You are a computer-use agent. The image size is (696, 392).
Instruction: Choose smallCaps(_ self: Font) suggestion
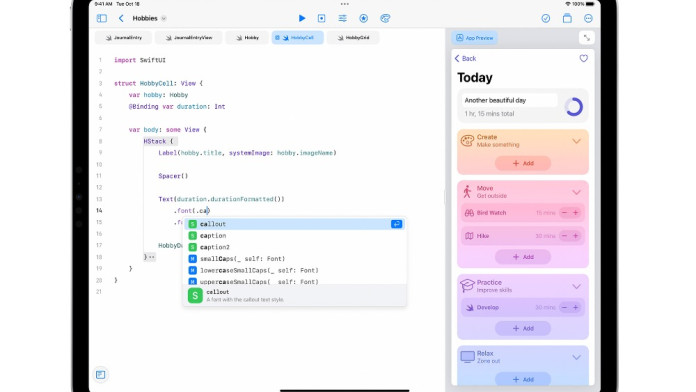pyautogui.click(x=295, y=259)
